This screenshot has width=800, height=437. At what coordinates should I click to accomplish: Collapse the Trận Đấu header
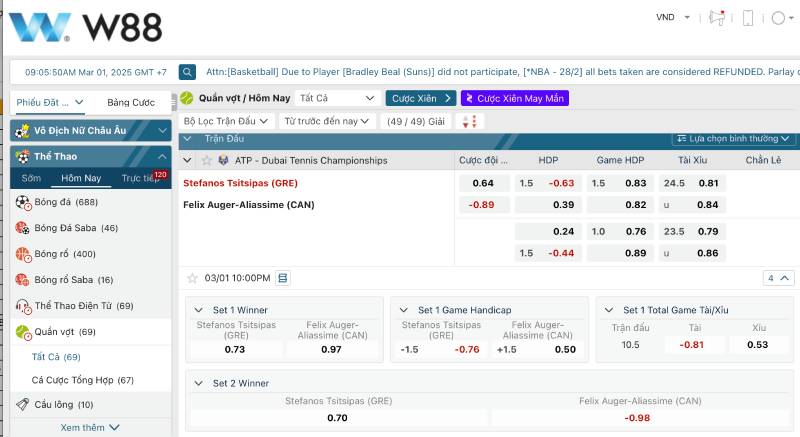pyautogui.click(x=187, y=139)
